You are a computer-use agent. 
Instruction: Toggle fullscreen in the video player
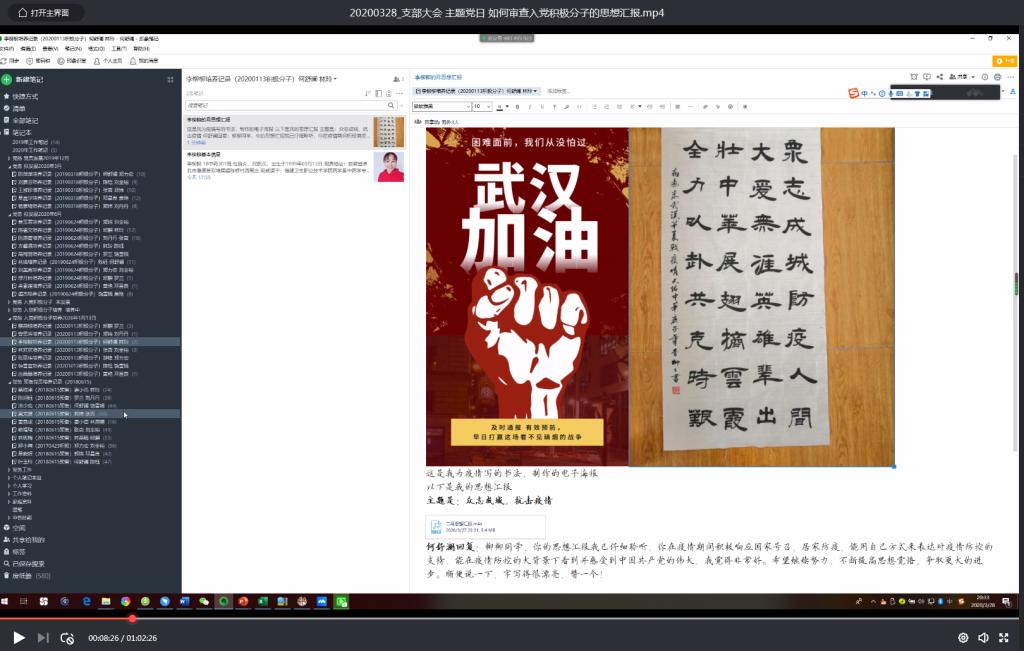(1004, 637)
